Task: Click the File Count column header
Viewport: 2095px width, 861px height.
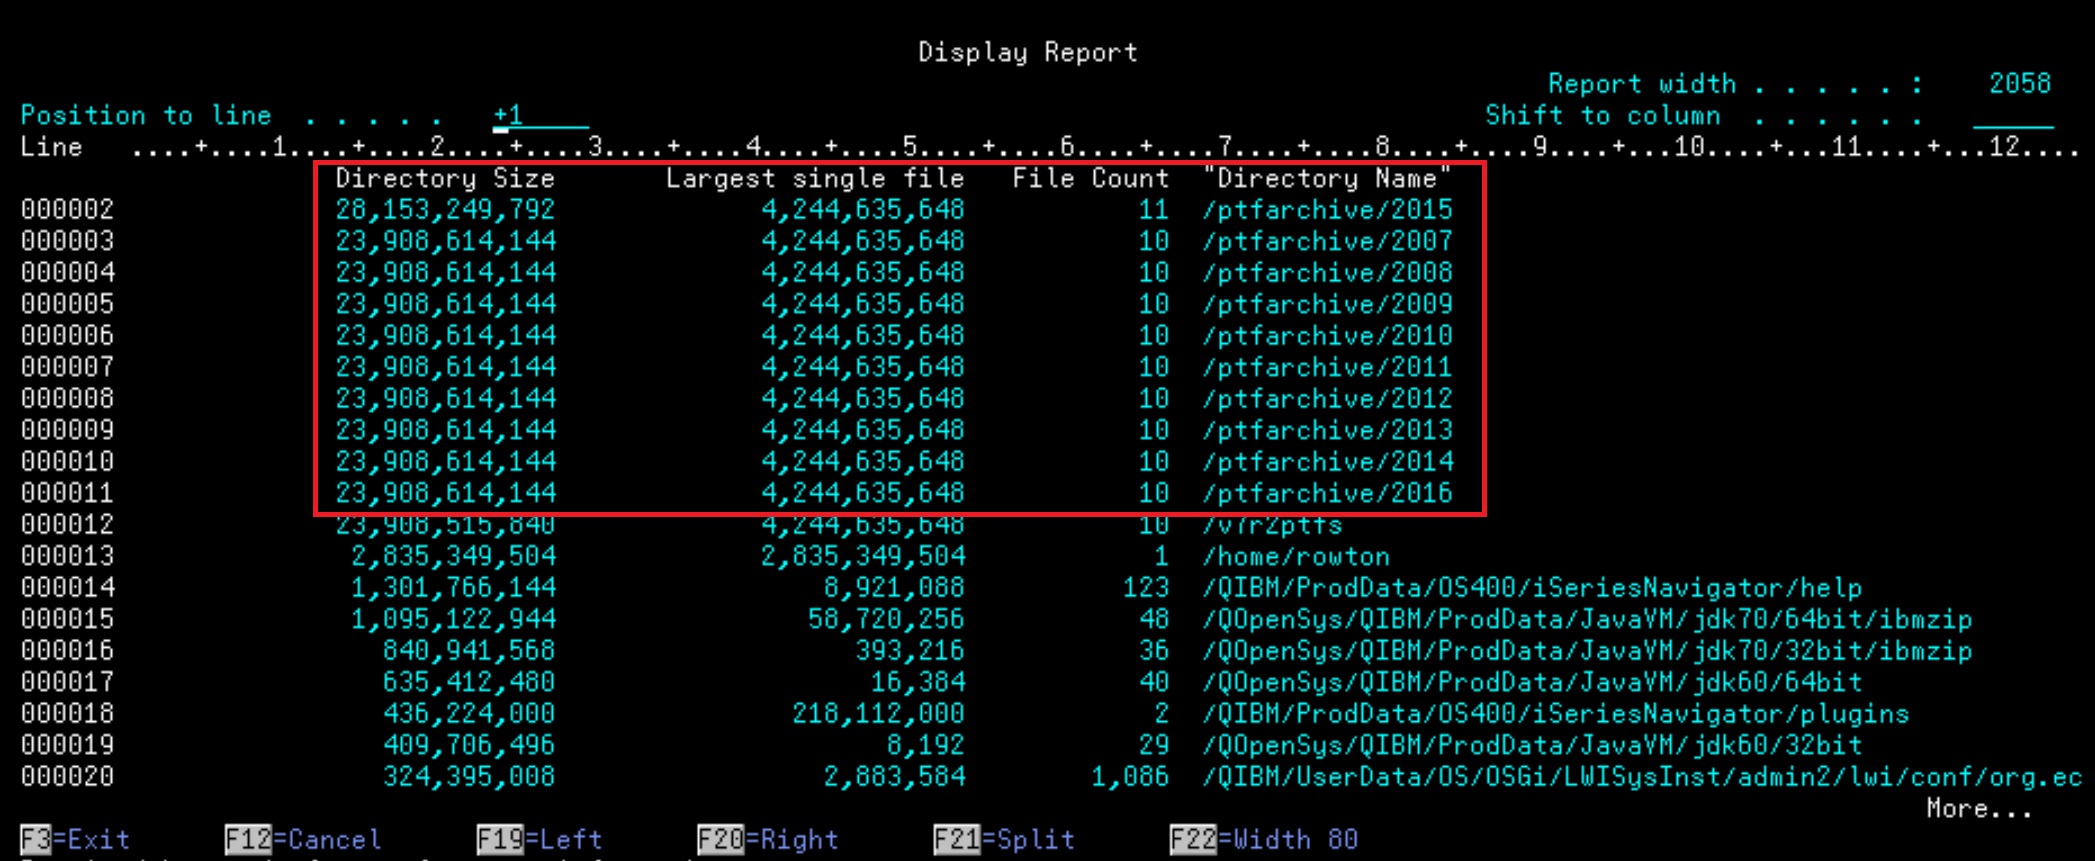Action: pos(1089,179)
